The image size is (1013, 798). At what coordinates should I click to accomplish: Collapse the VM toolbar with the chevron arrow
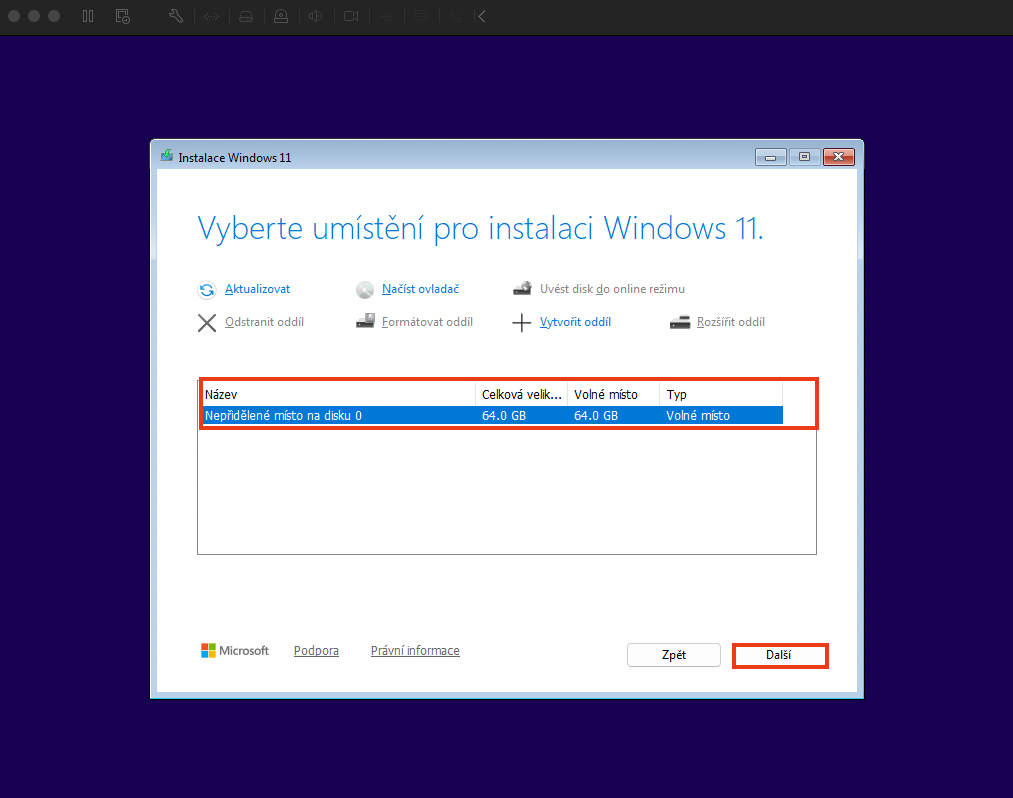[482, 16]
